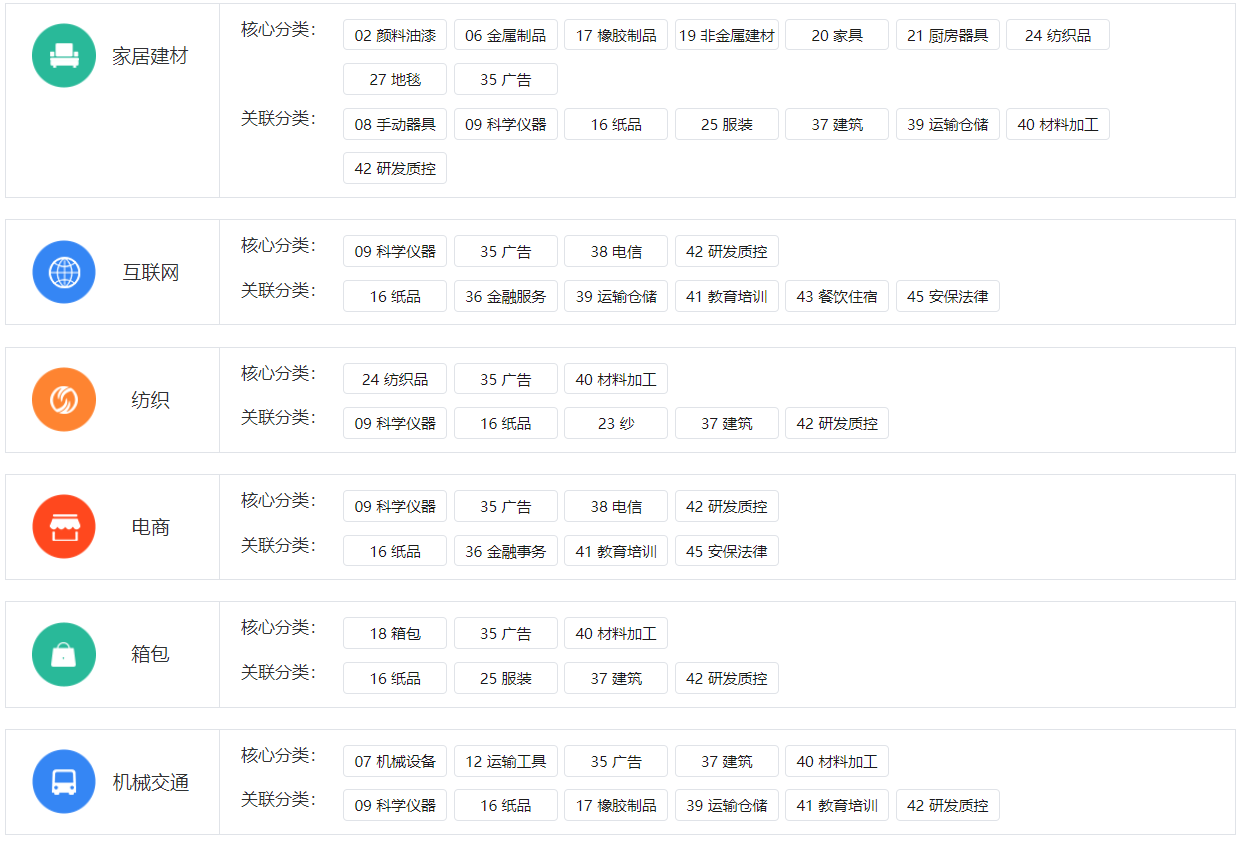Select the 互联网 industry name
Image resolution: width=1241 pixels, height=841 pixels.
click(150, 273)
